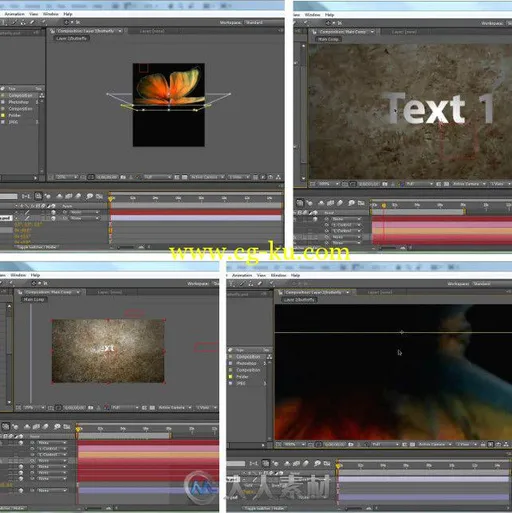Toggle Hide Shy Layers in top-left timeline
The height and width of the screenshot is (513, 512).
pyautogui.click(x=59, y=196)
